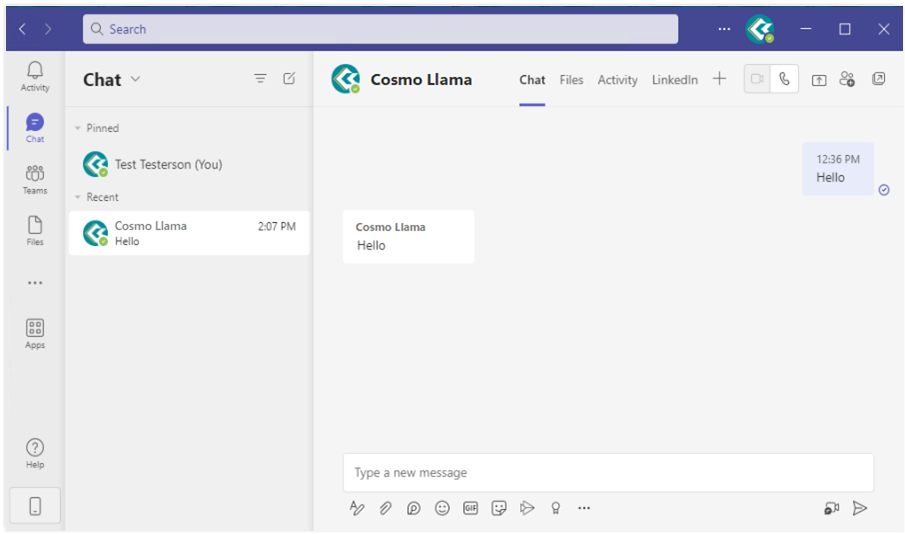Screen dimensions: 905x534
Task: Click the sent Hello message at 12:36 PM
Action: click(838, 169)
